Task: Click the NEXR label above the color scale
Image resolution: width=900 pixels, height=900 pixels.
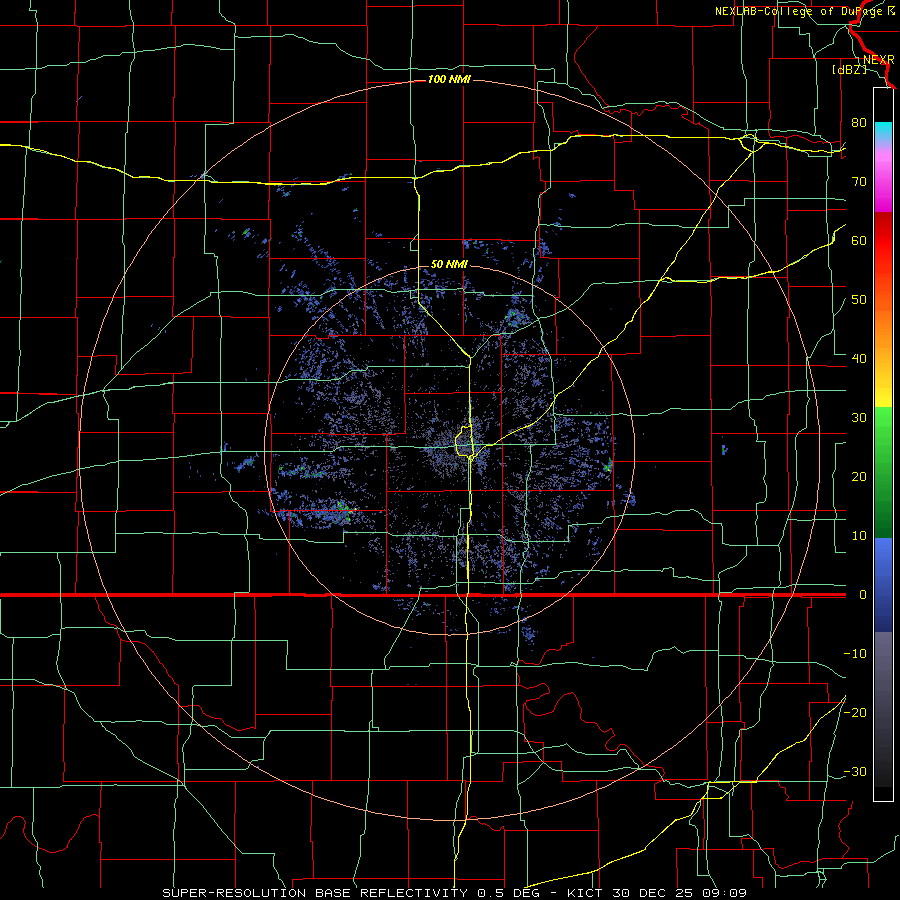Action: [x=878, y=60]
